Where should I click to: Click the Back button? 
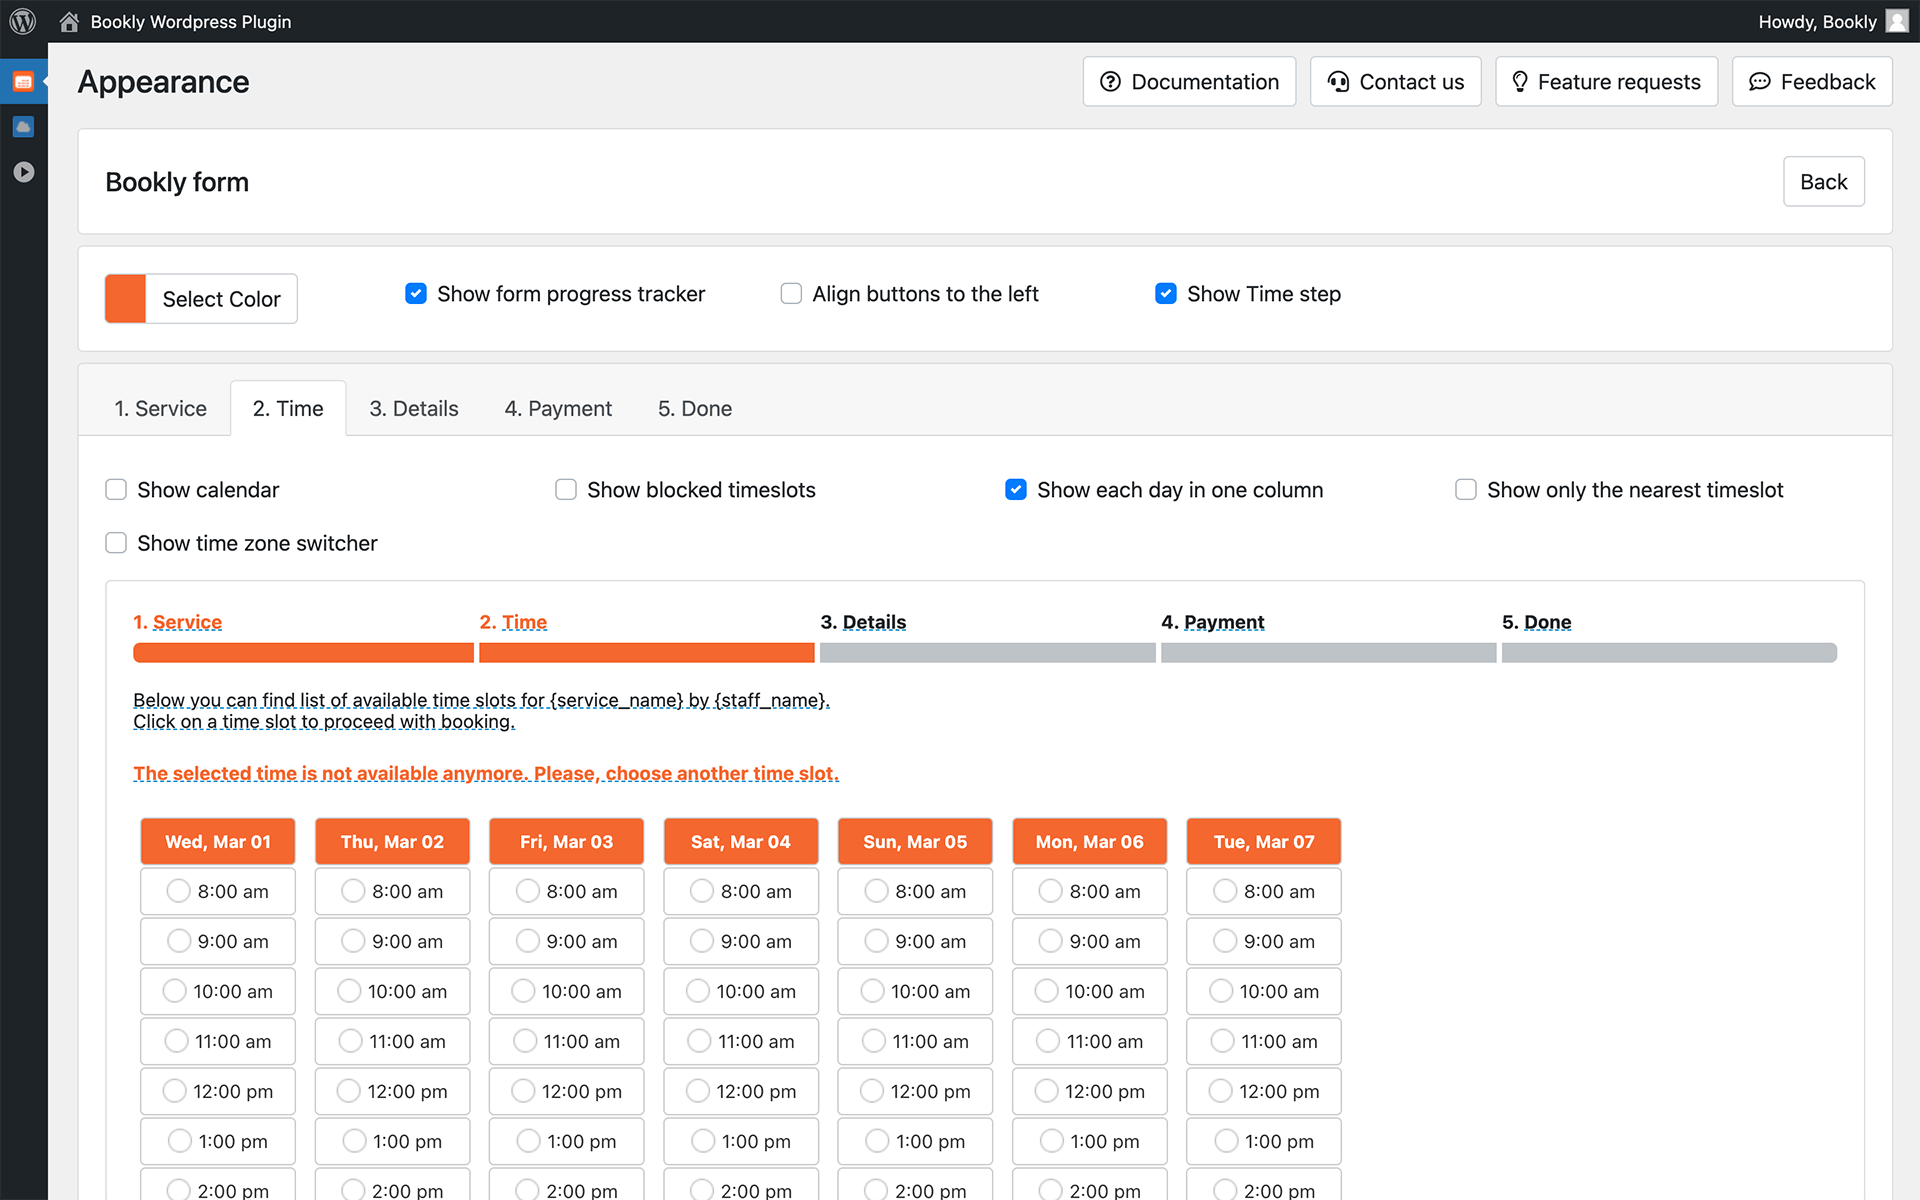[x=1823, y=182]
